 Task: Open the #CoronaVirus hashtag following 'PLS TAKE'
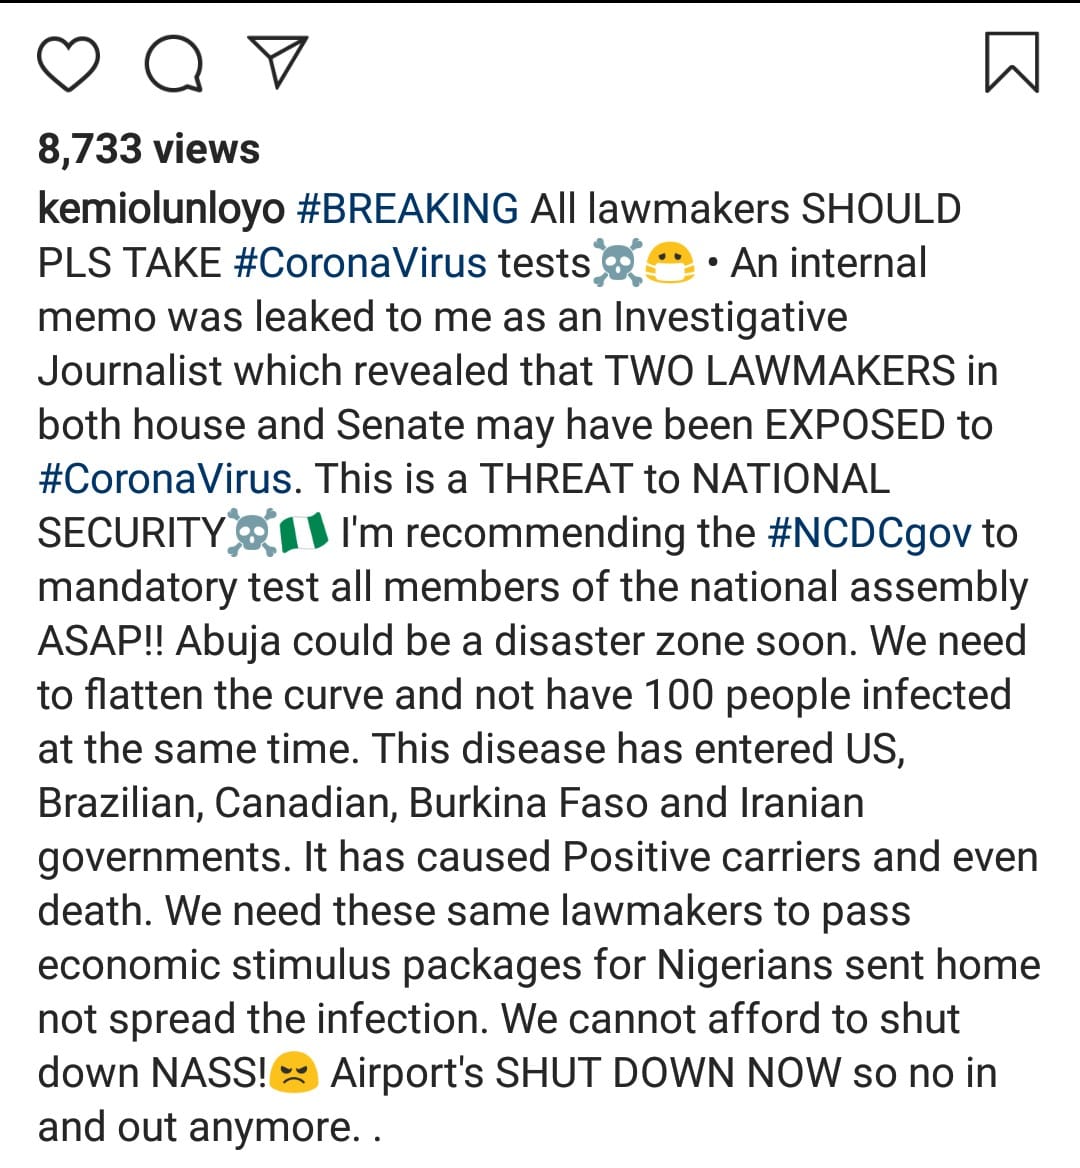tap(360, 263)
